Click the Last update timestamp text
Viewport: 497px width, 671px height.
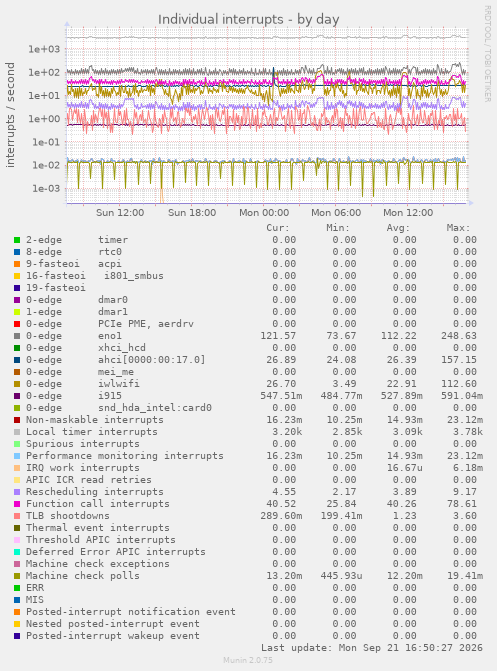coord(372,647)
